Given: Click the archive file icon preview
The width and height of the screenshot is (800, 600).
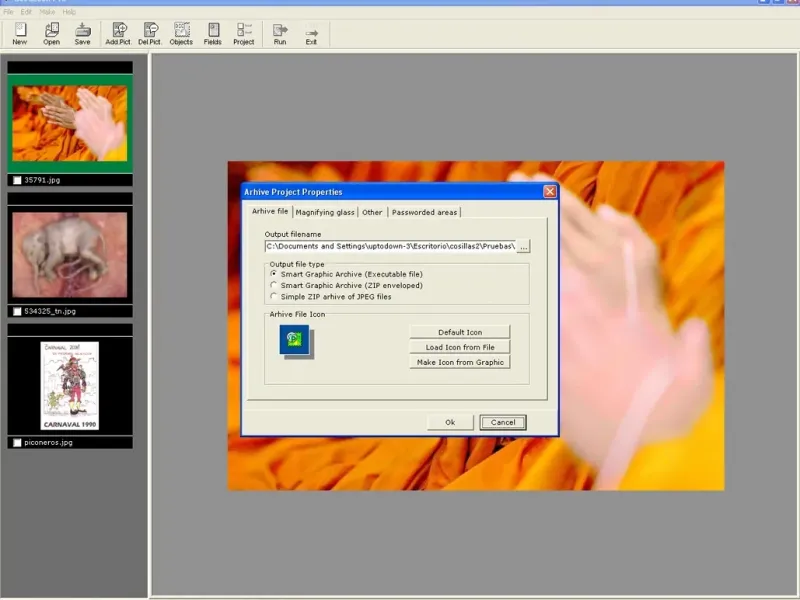Looking at the screenshot, I should pos(295,340).
